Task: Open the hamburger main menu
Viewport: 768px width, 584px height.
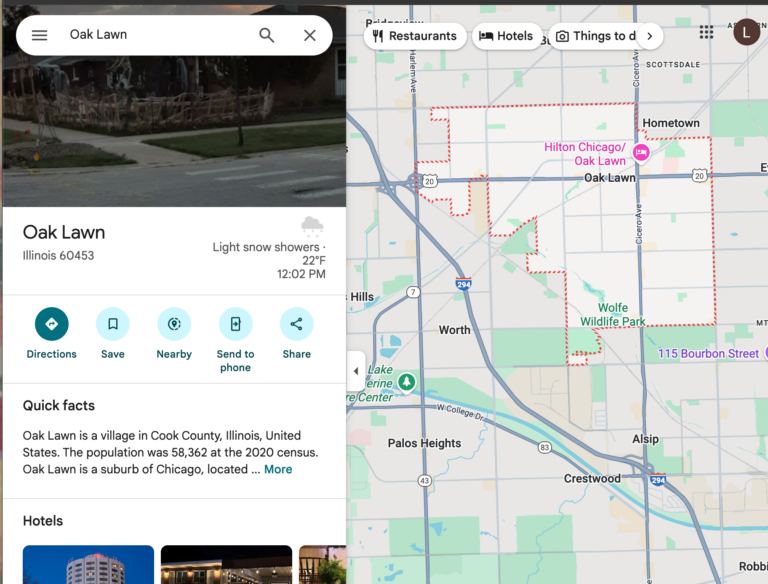Action: (x=39, y=35)
